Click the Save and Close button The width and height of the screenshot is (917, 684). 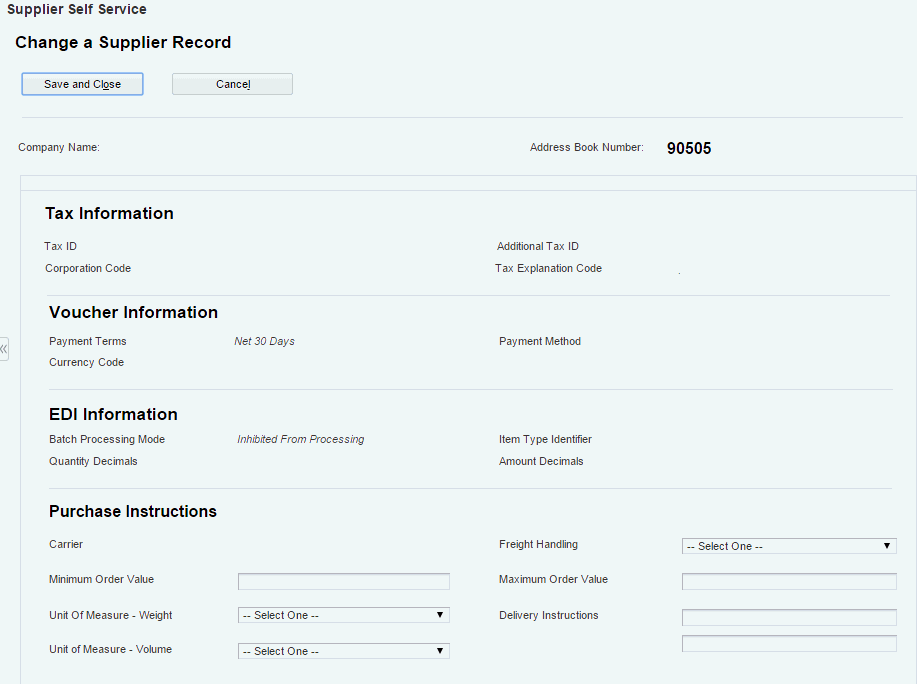coord(82,84)
